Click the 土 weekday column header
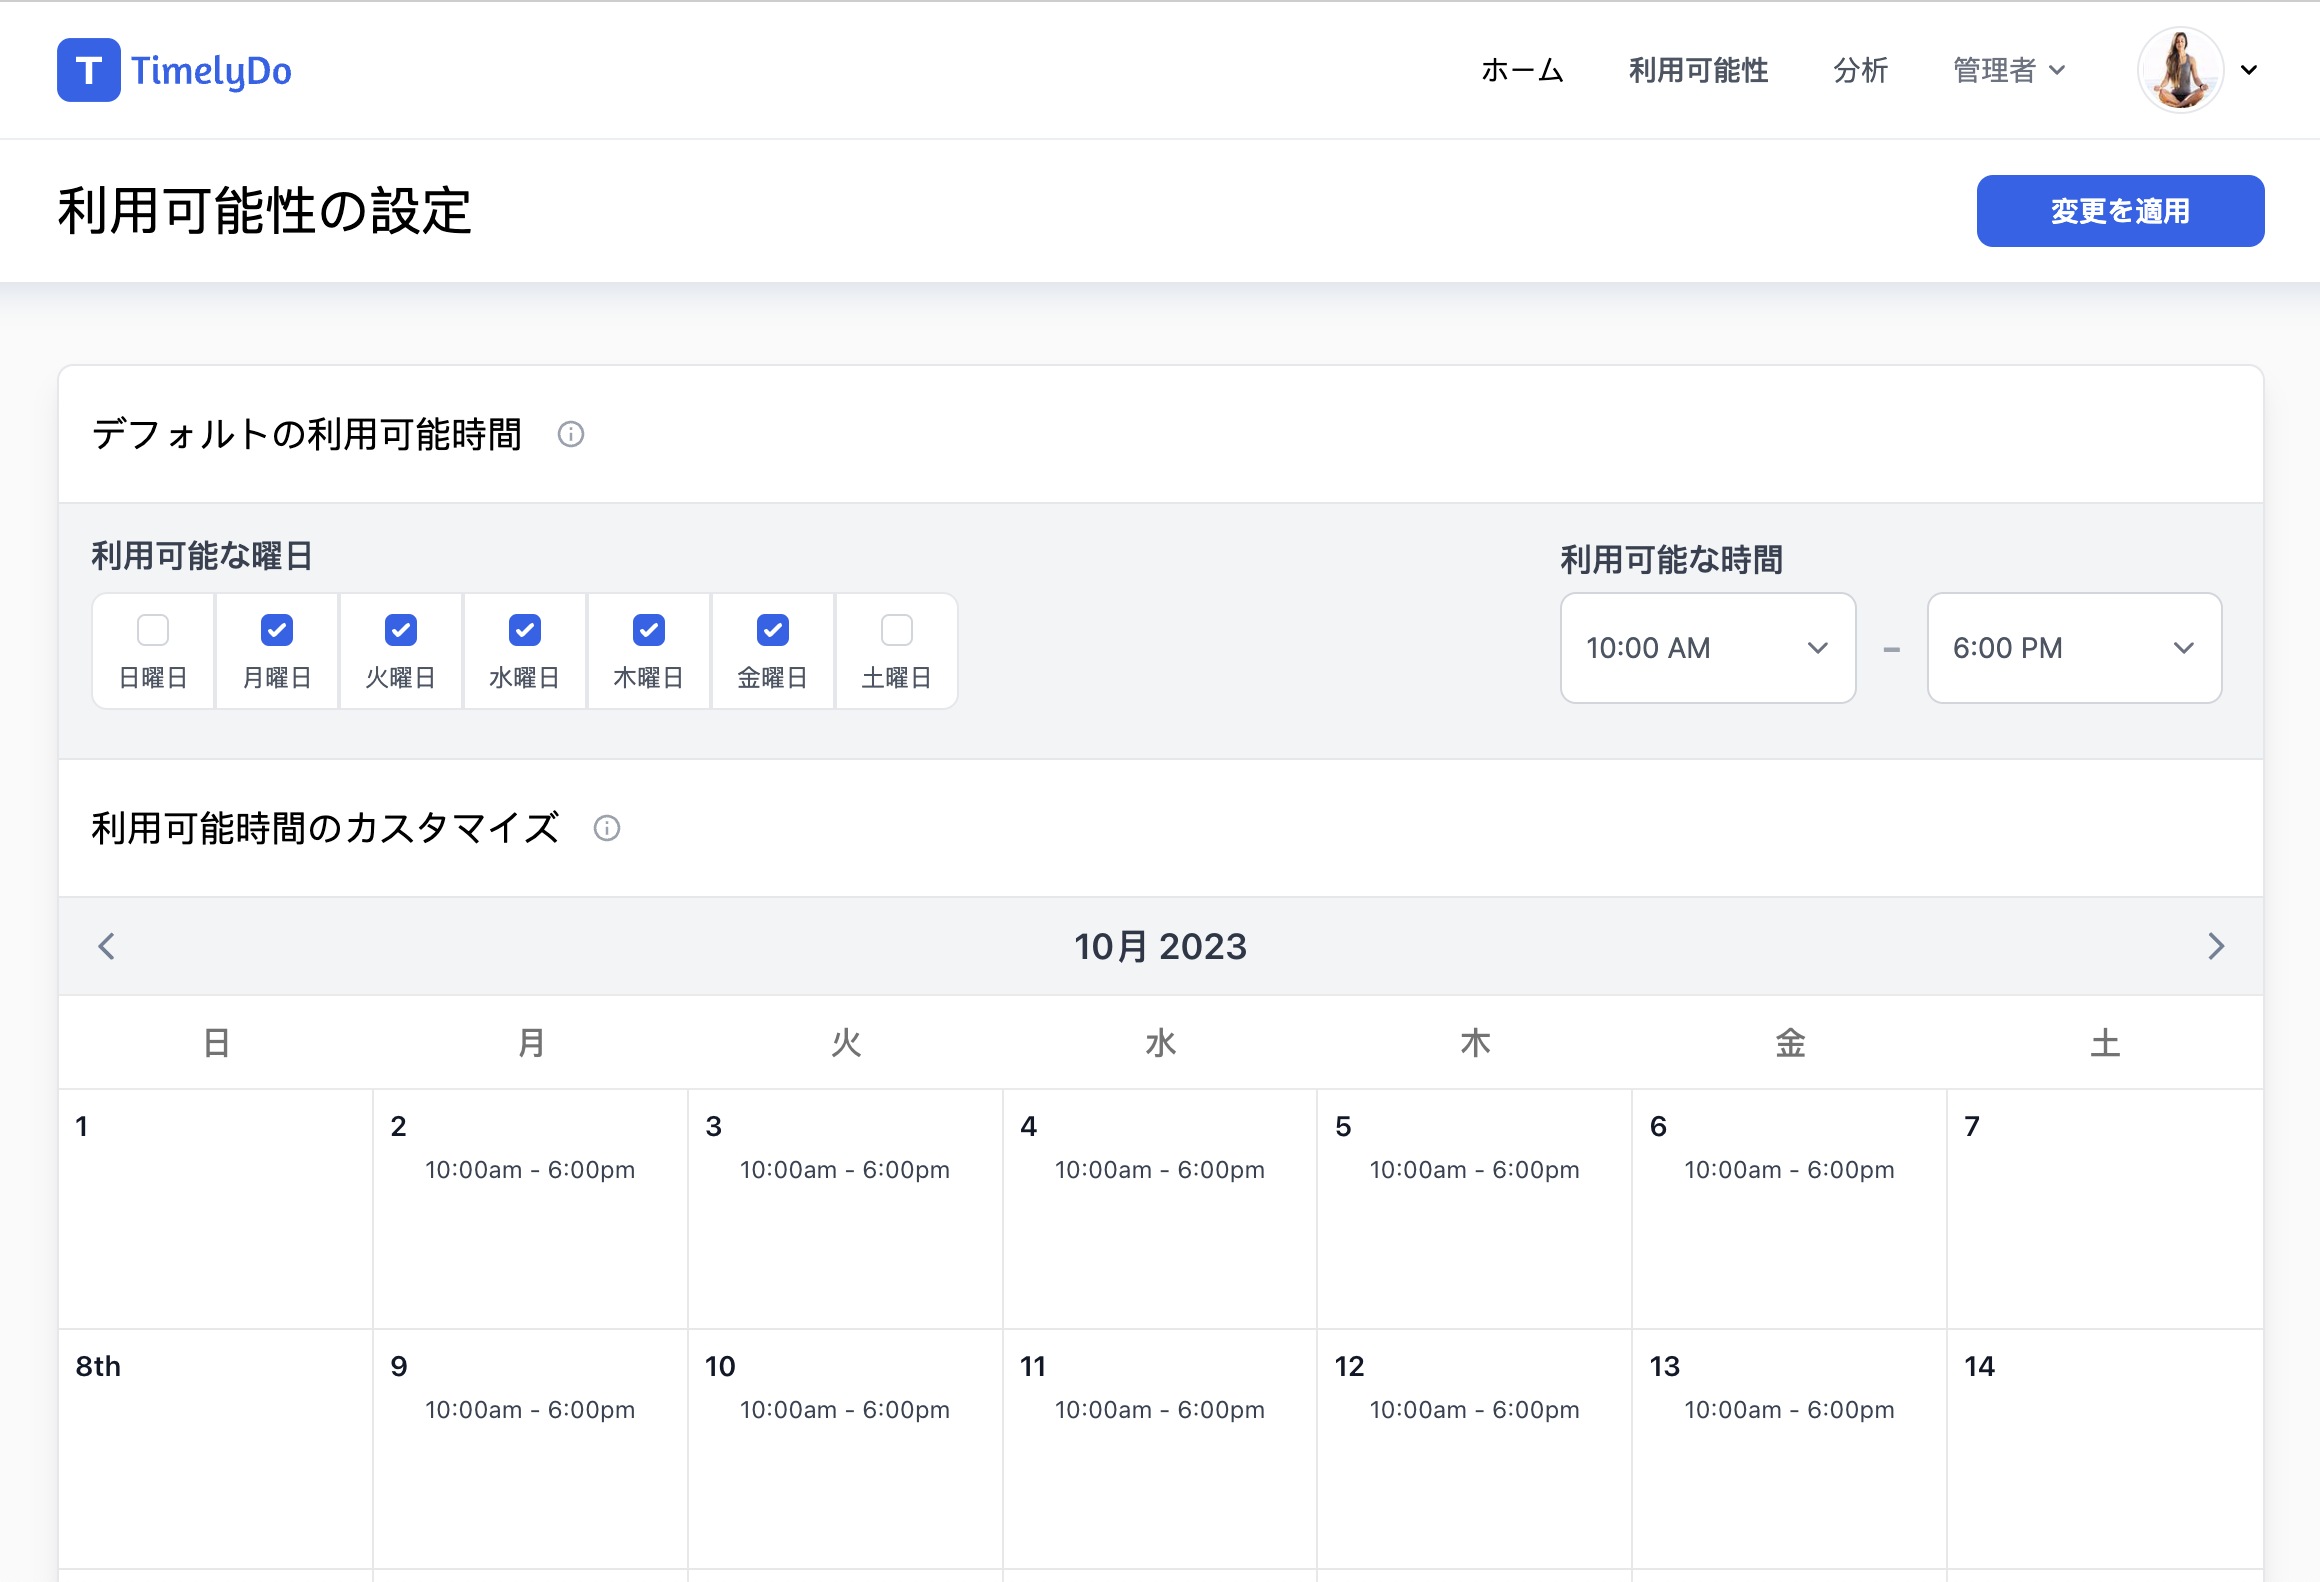The image size is (2320, 1582). click(x=2105, y=1043)
